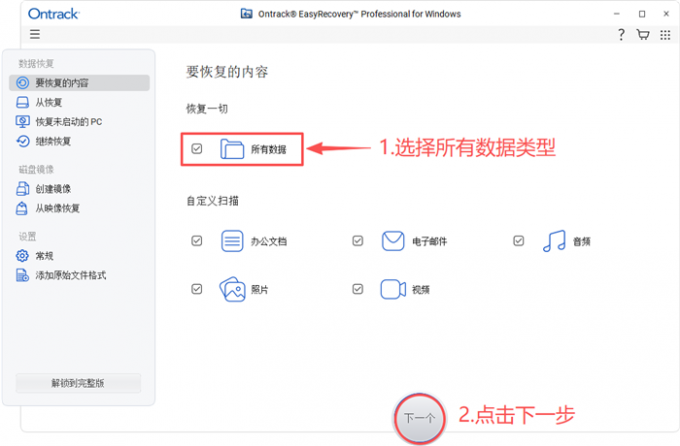Click the 照片 picture icon
680x446 pixels.
(x=232, y=289)
